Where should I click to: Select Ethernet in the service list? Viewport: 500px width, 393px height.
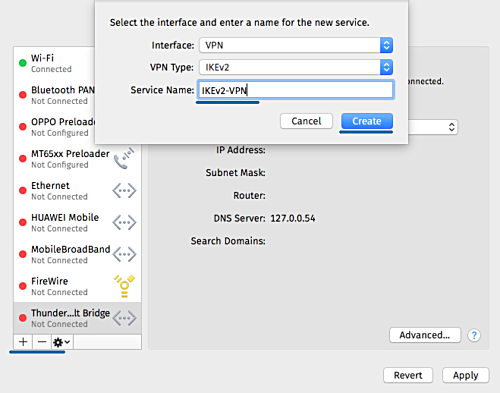point(77,191)
